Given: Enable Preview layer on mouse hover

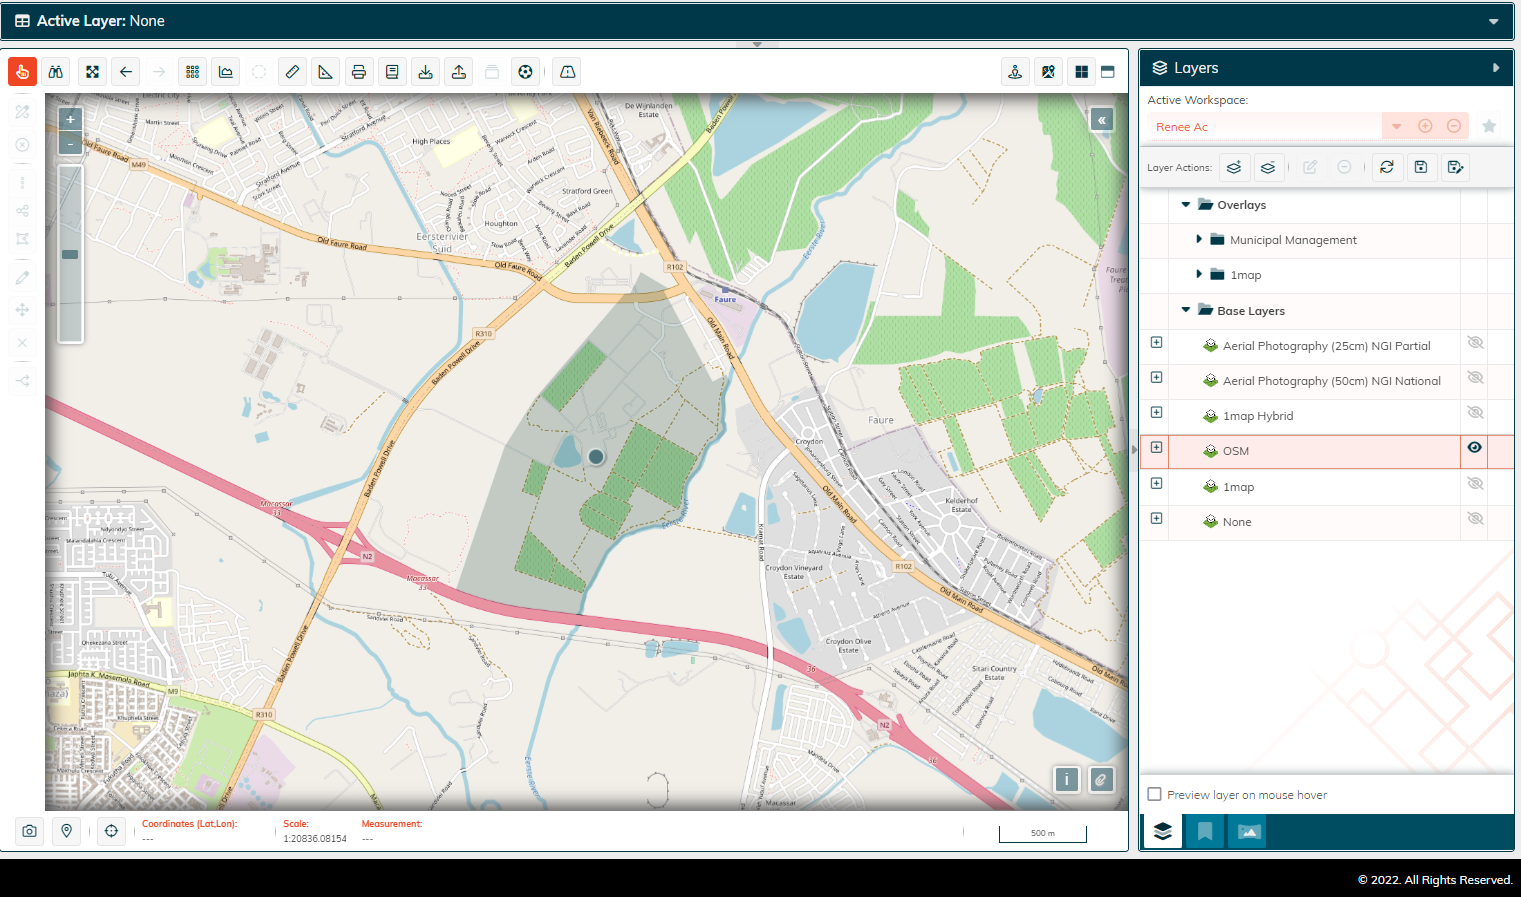Looking at the screenshot, I should 1155,795.
